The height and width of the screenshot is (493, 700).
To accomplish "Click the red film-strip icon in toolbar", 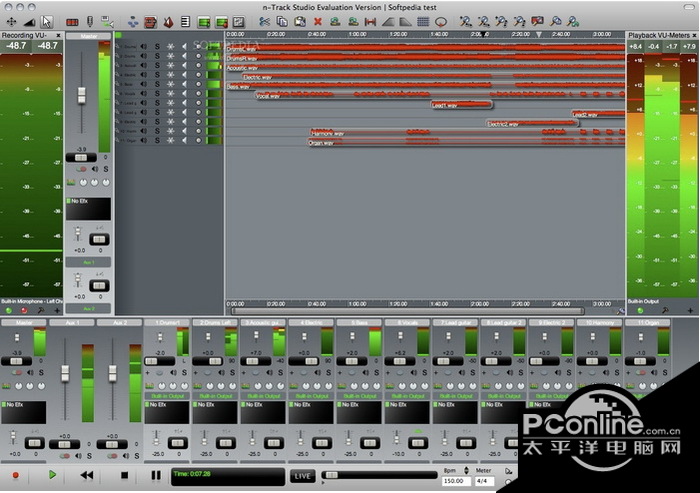I will tap(72, 22).
